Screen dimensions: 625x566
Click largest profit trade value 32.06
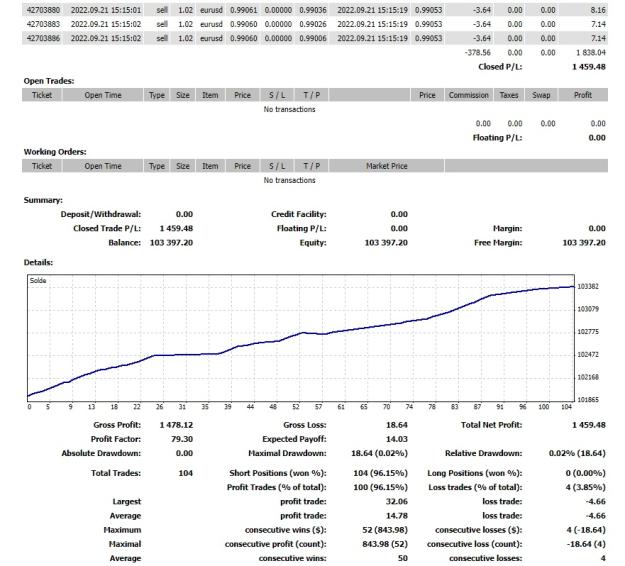397,502
